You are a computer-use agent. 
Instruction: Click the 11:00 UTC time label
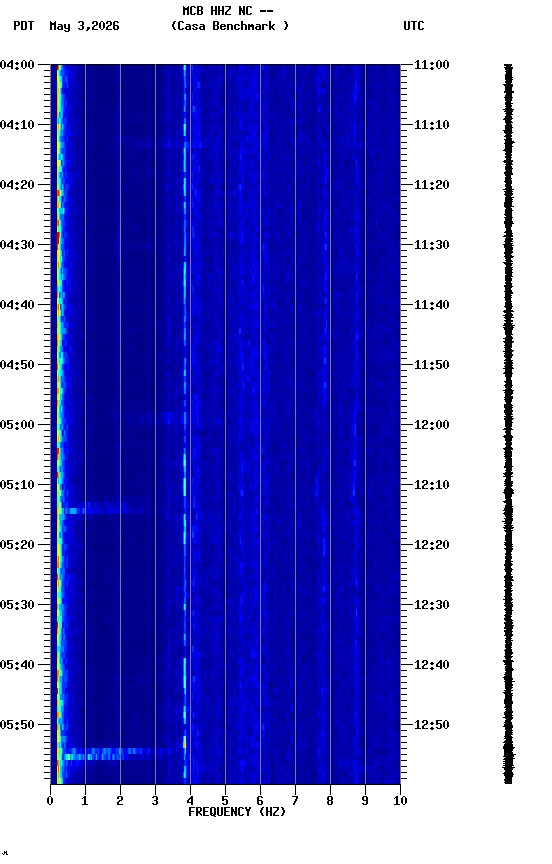[x=432, y=65]
